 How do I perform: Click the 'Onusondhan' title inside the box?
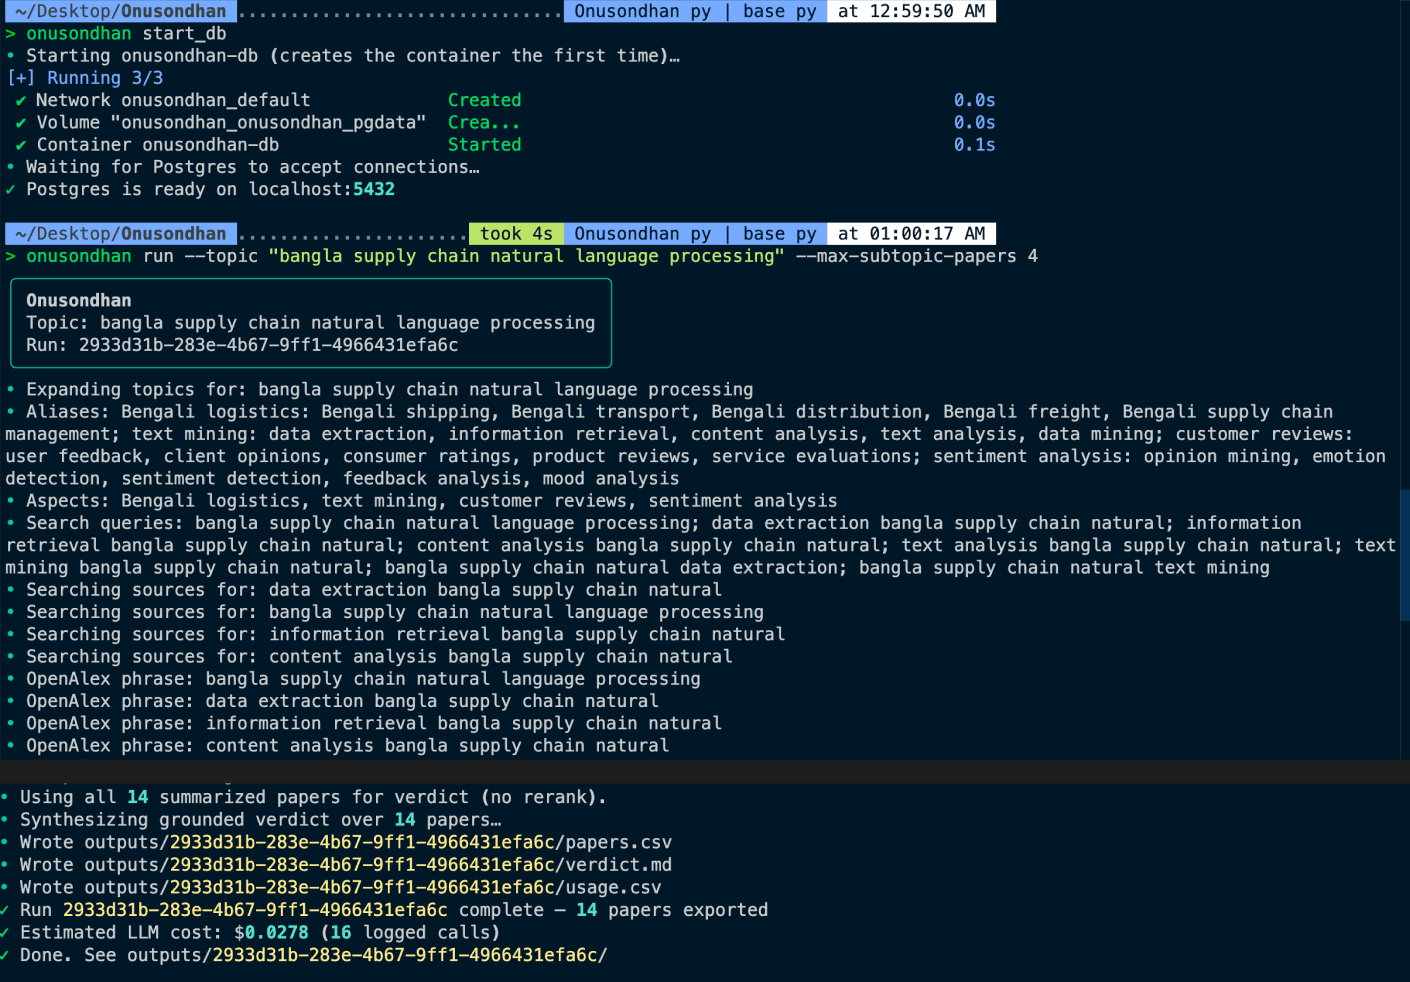(79, 300)
